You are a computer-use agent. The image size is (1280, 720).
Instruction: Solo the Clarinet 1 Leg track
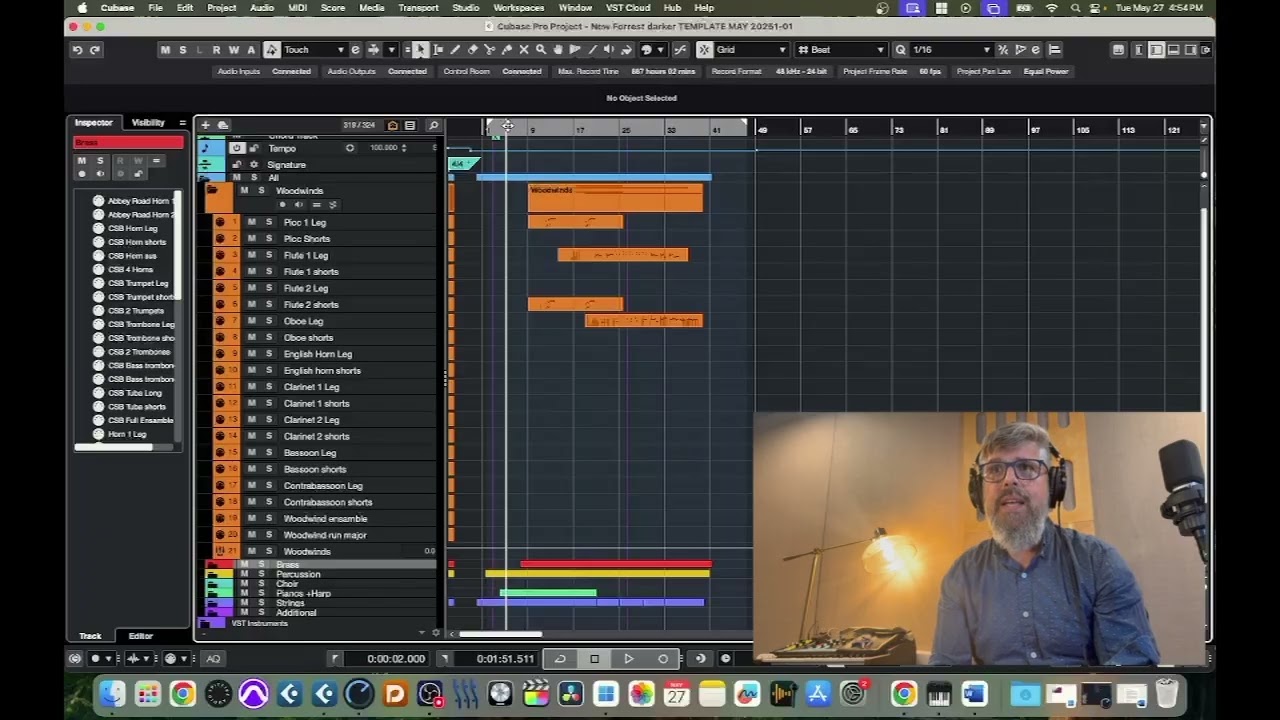[268, 387]
